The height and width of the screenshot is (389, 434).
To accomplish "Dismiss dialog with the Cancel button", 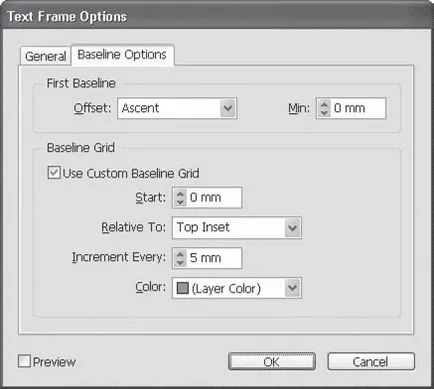I will pos(371,362).
